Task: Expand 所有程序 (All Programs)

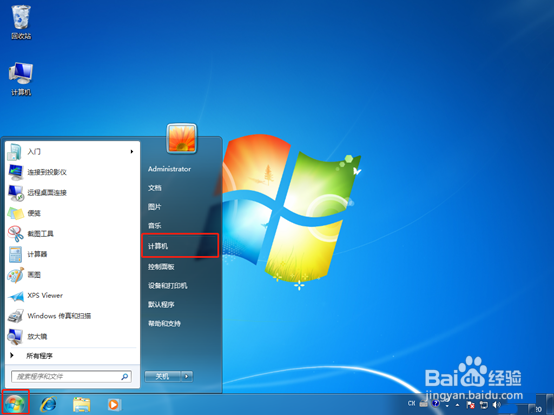Action: 72,356
